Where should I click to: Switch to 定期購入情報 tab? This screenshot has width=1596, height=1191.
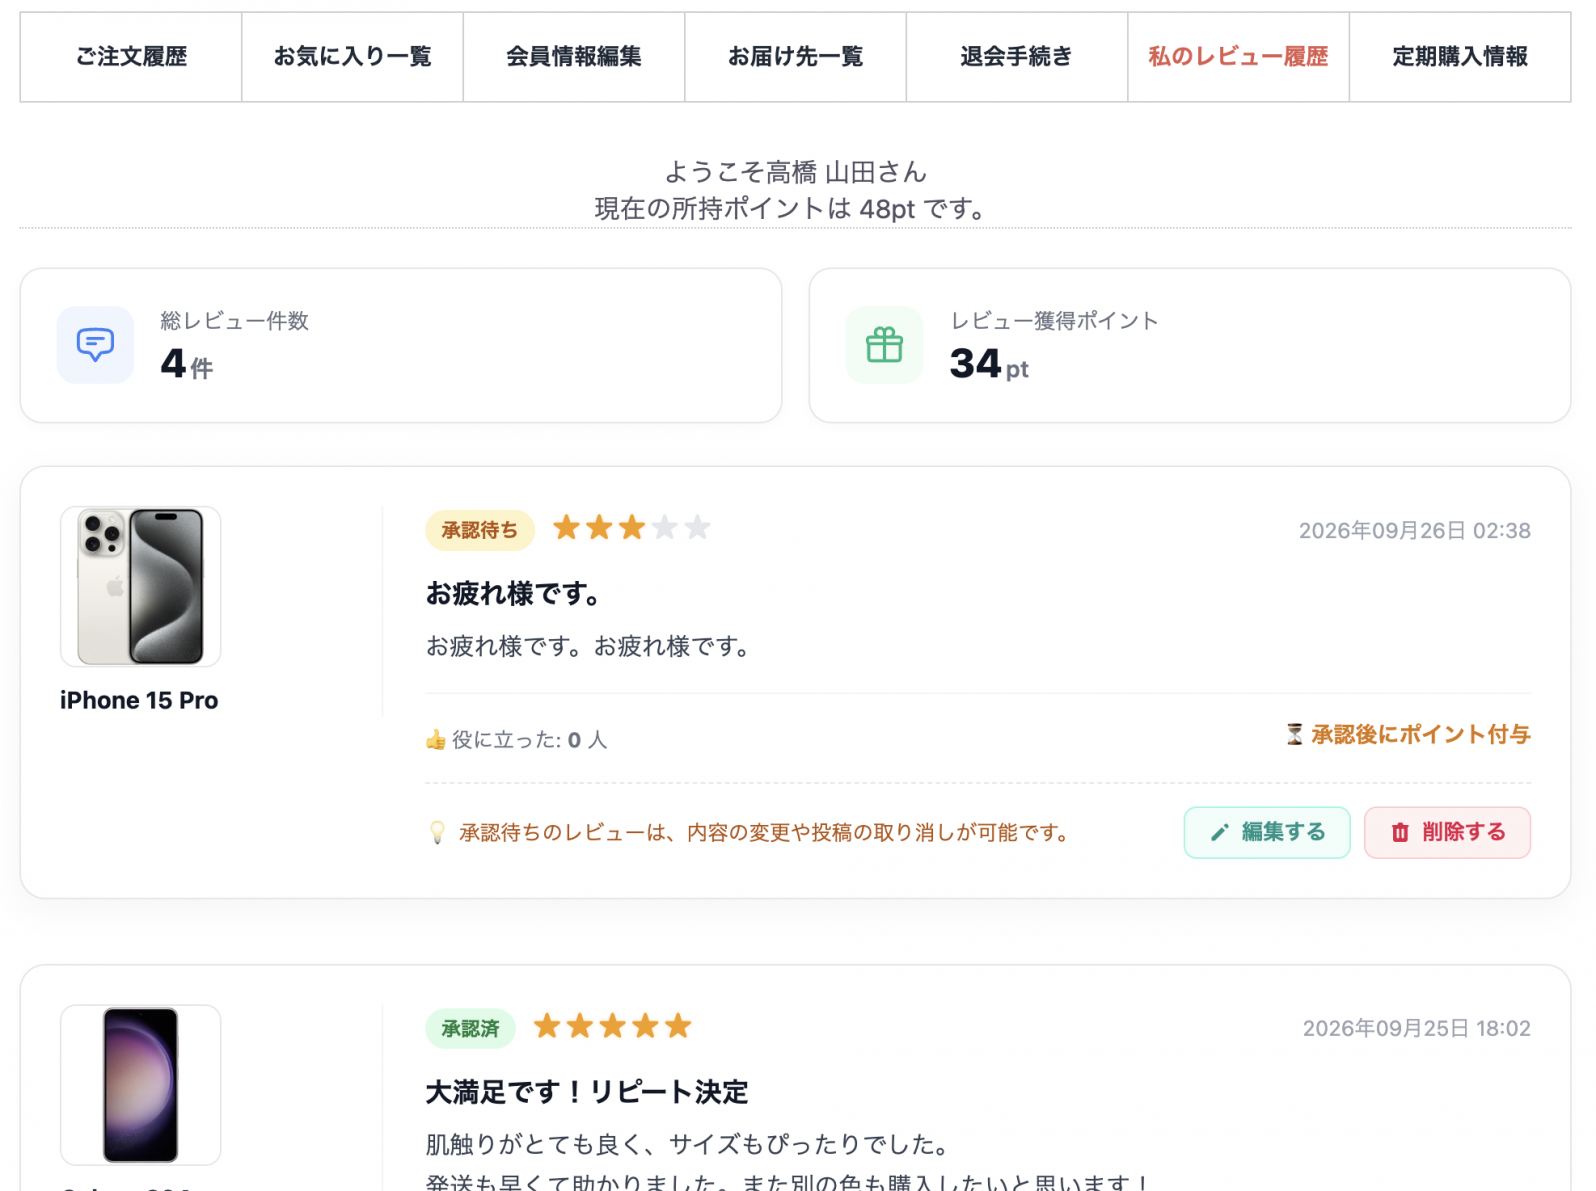point(1460,57)
